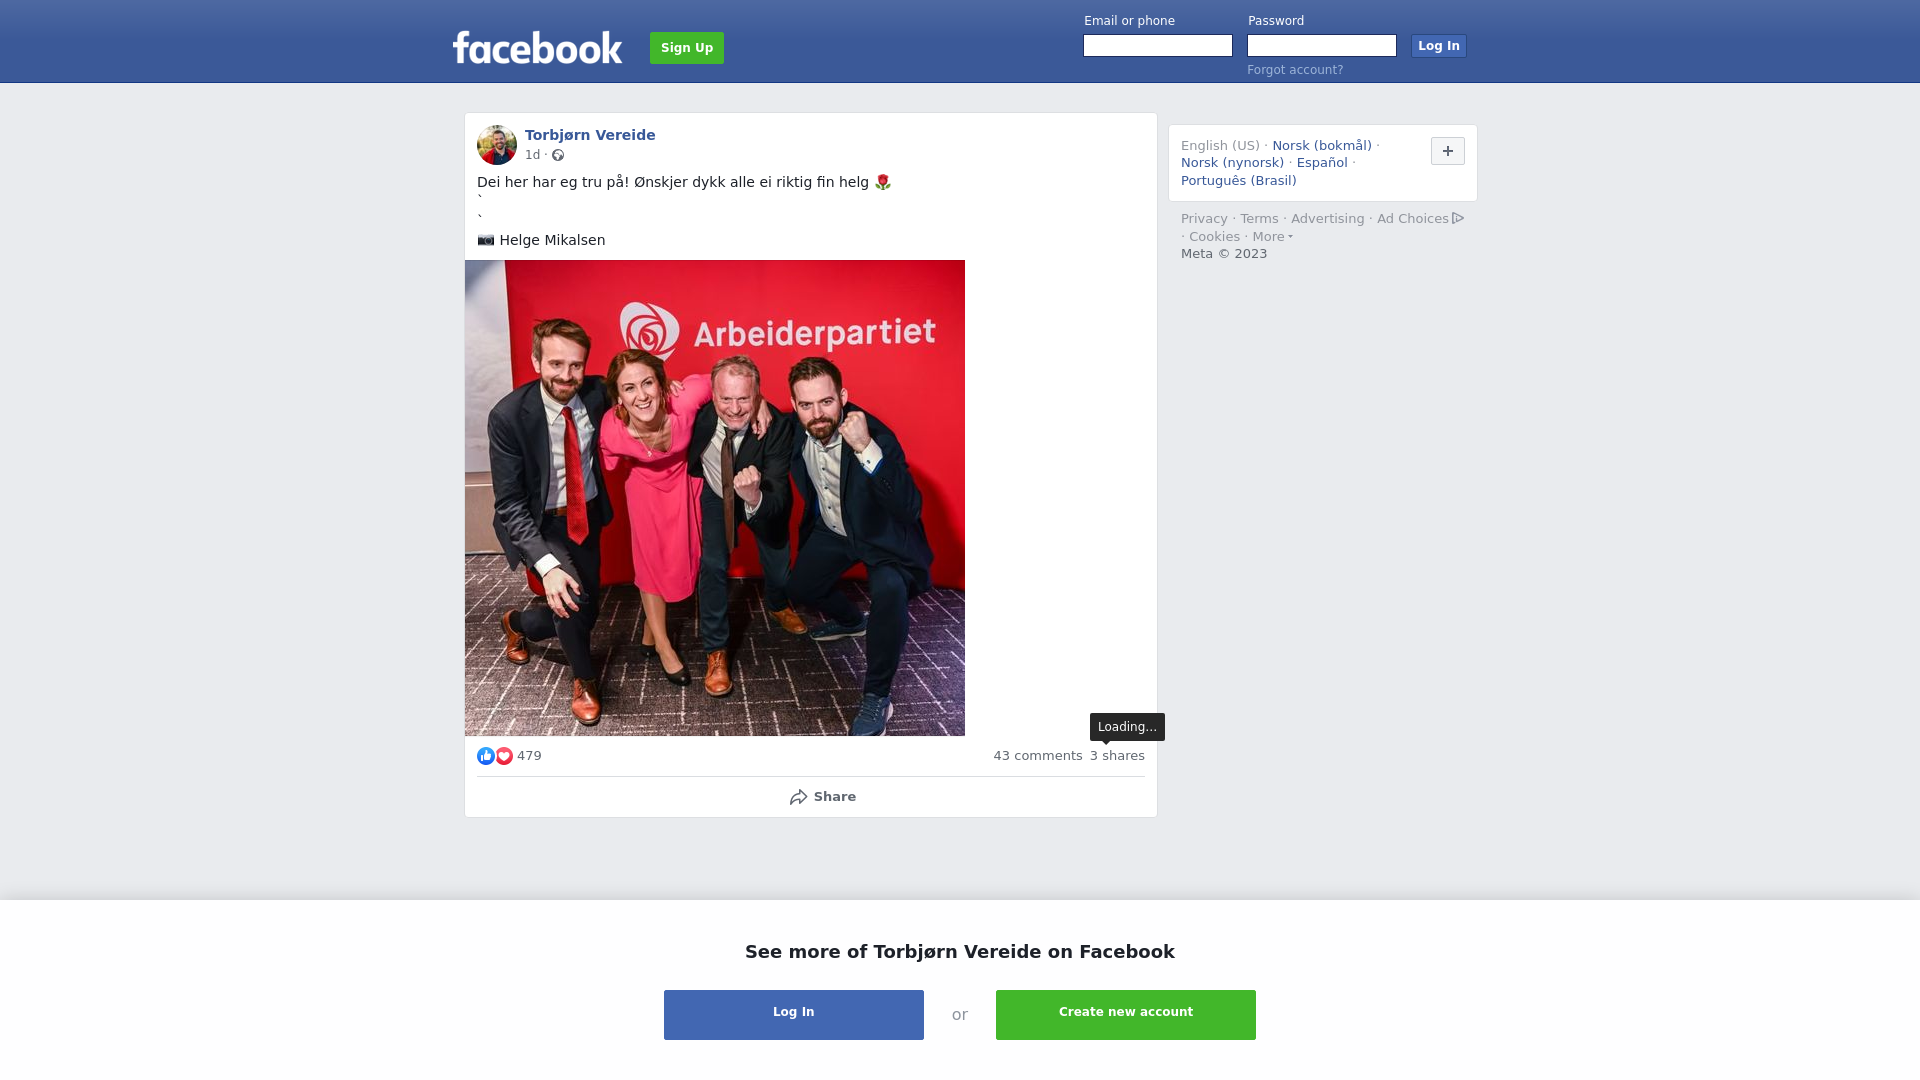The width and height of the screenshot is (1920, 1080).
Task: Focus the Email or phone field
Action: click(x=1158, y=46)
